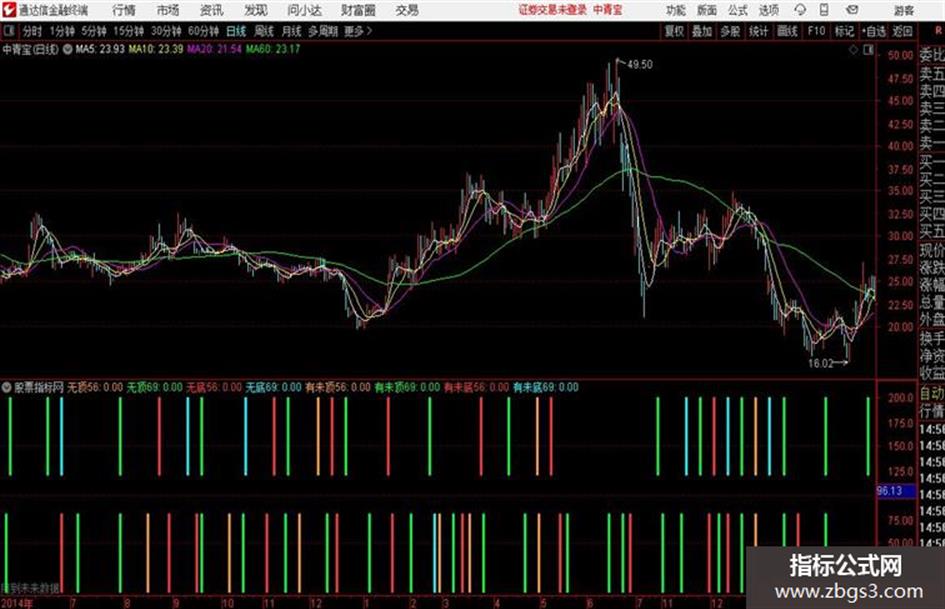Toggle the 自选 watchlist button
Screen dimensions: 945x609
[x=873, y=31]
